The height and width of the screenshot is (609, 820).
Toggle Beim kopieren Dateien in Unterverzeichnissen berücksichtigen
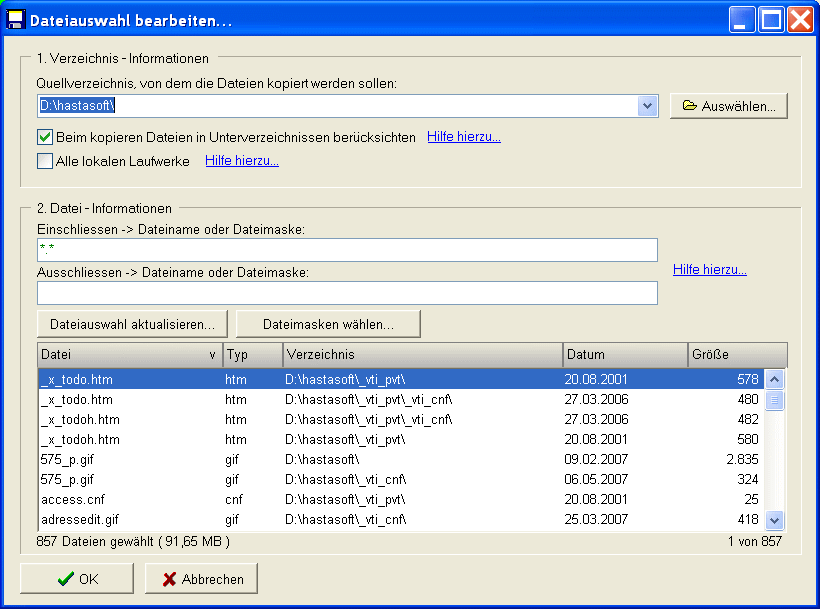[x=45, y=137]
